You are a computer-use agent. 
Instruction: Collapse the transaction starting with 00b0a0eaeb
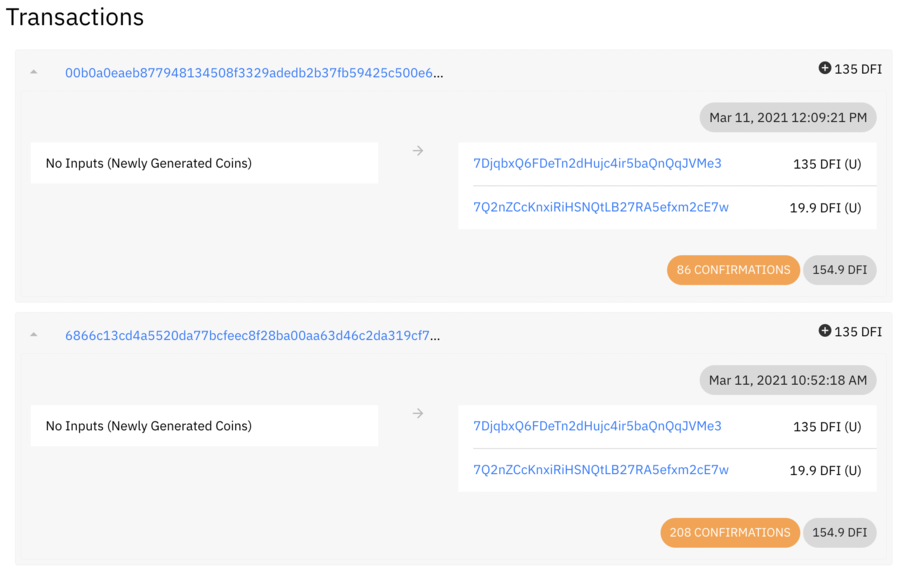(x=34, y=73)
